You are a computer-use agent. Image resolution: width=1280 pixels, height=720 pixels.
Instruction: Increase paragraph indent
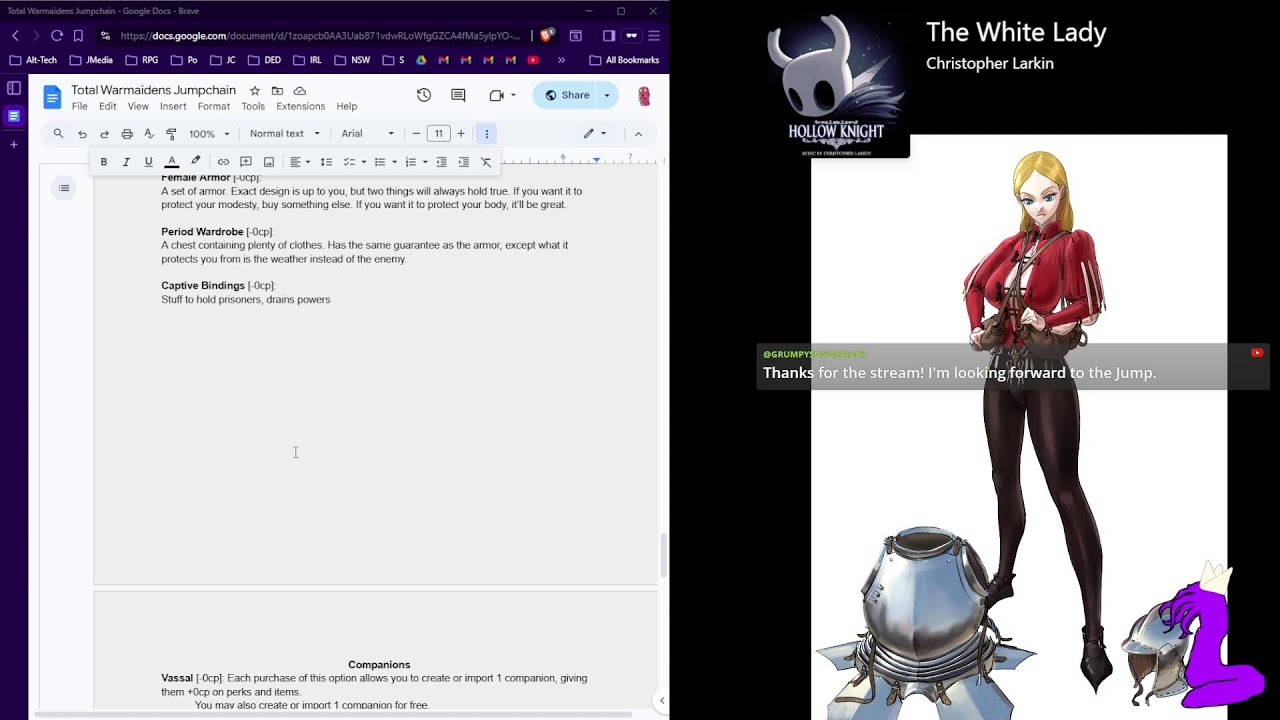(x=463, y=162)
